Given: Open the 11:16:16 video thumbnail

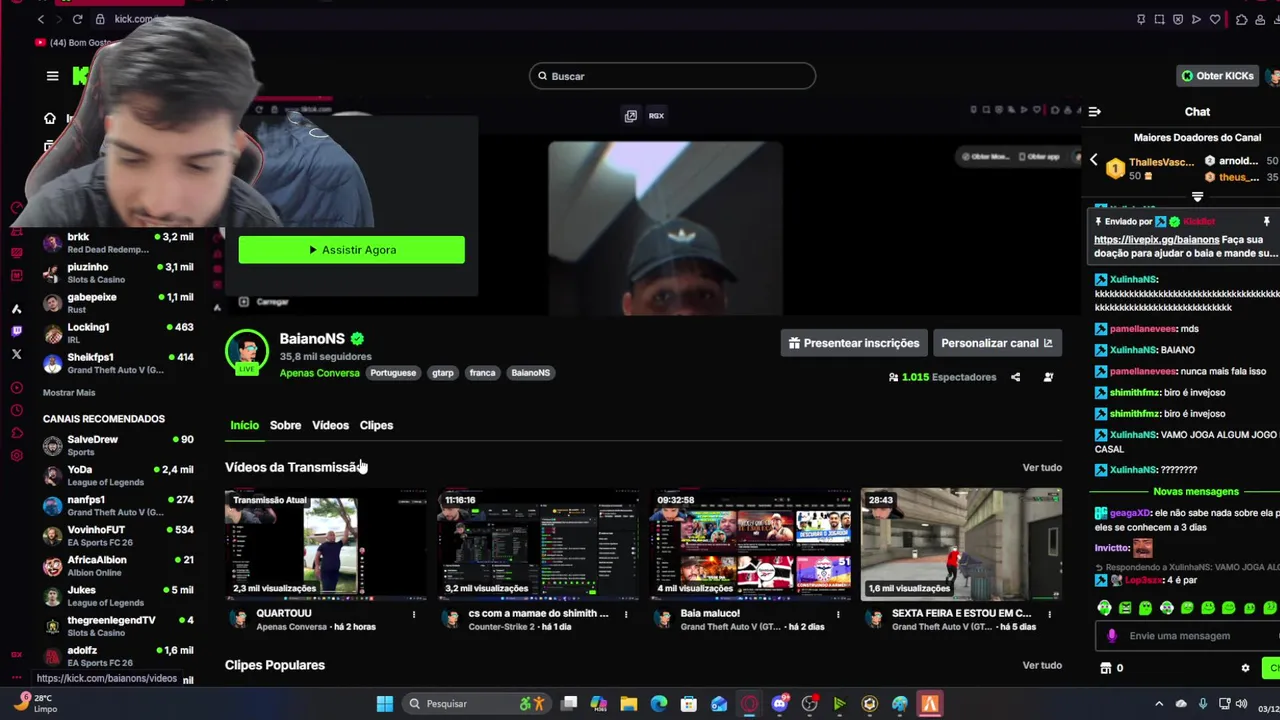Looking at the screenshot, I should pos(538,545).
